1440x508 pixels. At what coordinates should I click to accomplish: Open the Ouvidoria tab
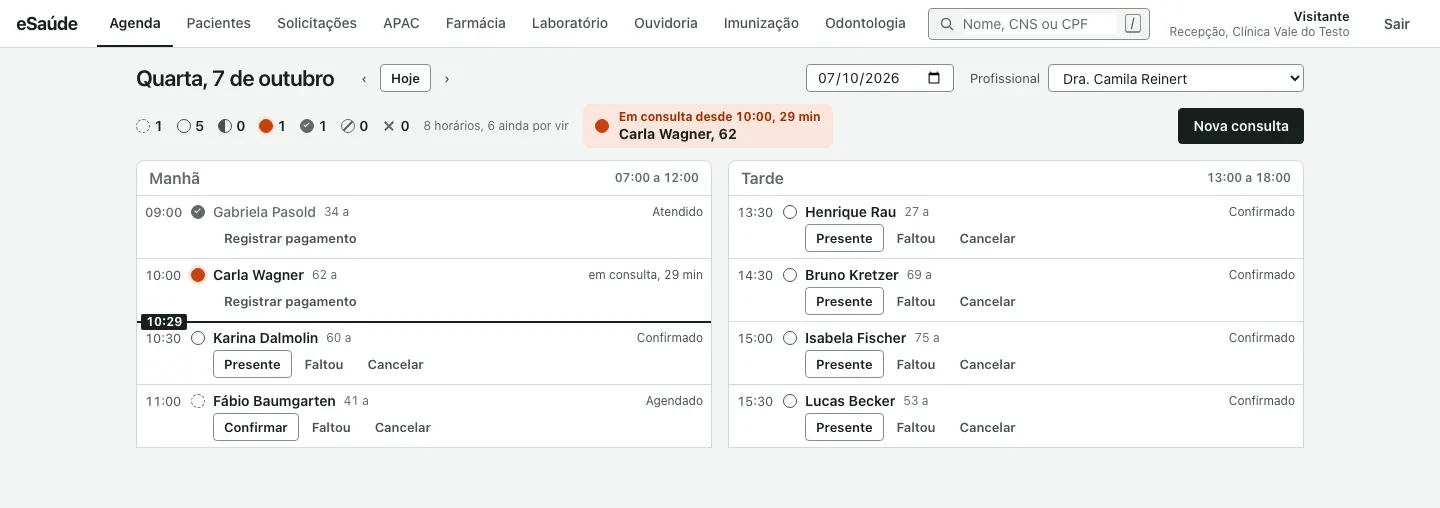[x=666, y=24]
